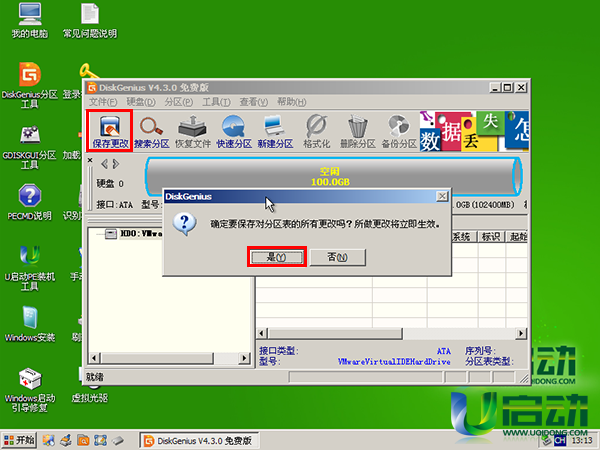Click the third quick launch folder icon
This screenshot has height=450, width=600.
83,440
